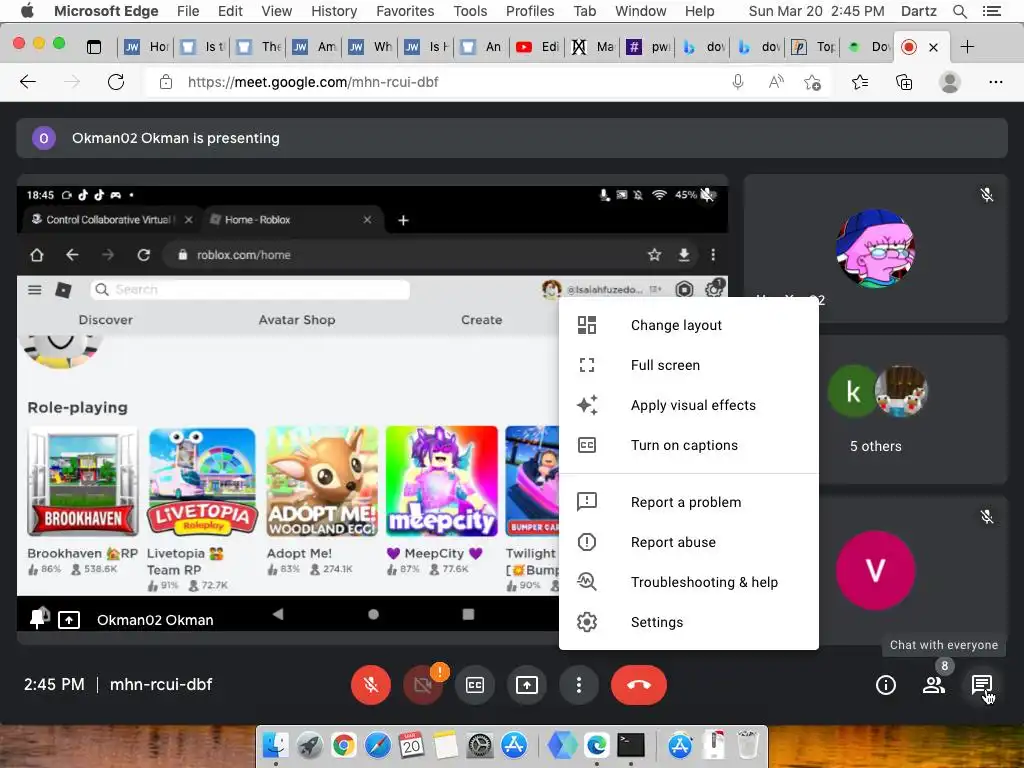Click the Roblox Search field
The height and width of the screenshot is (768, 1024).
(x=250, y=289)
